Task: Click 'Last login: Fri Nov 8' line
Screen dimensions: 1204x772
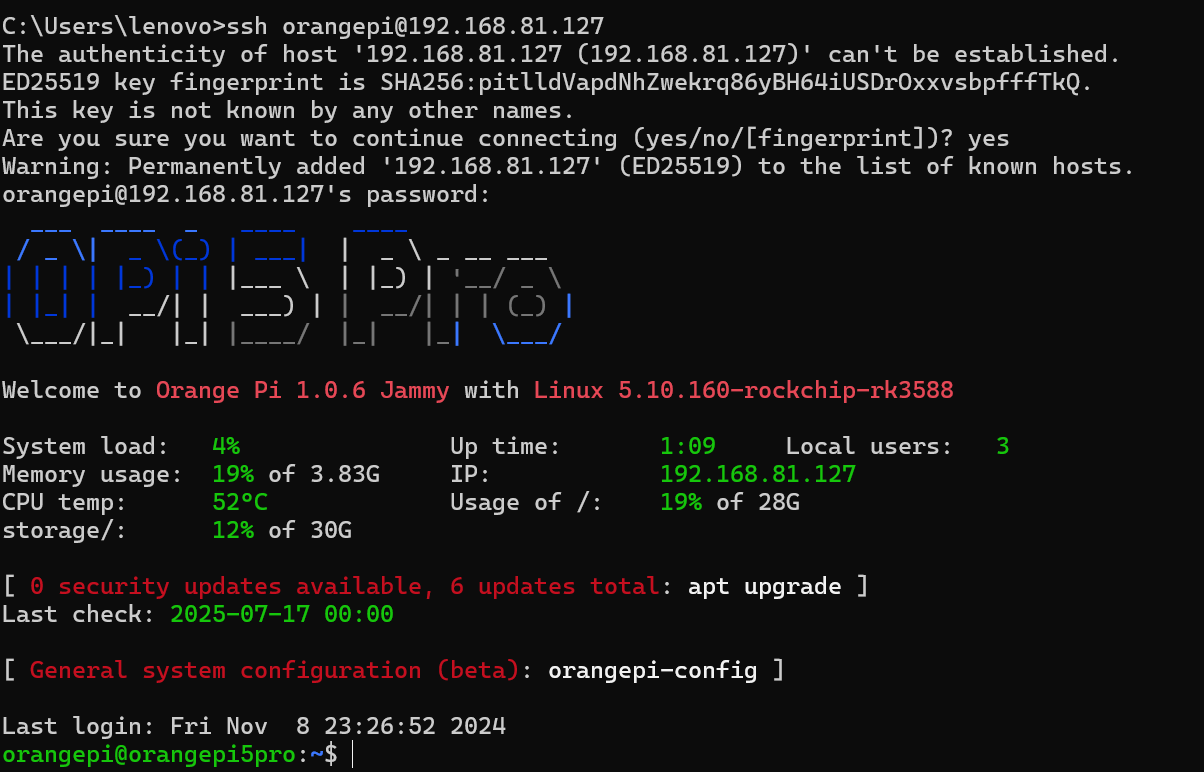Action: click(x=254, y=725)
